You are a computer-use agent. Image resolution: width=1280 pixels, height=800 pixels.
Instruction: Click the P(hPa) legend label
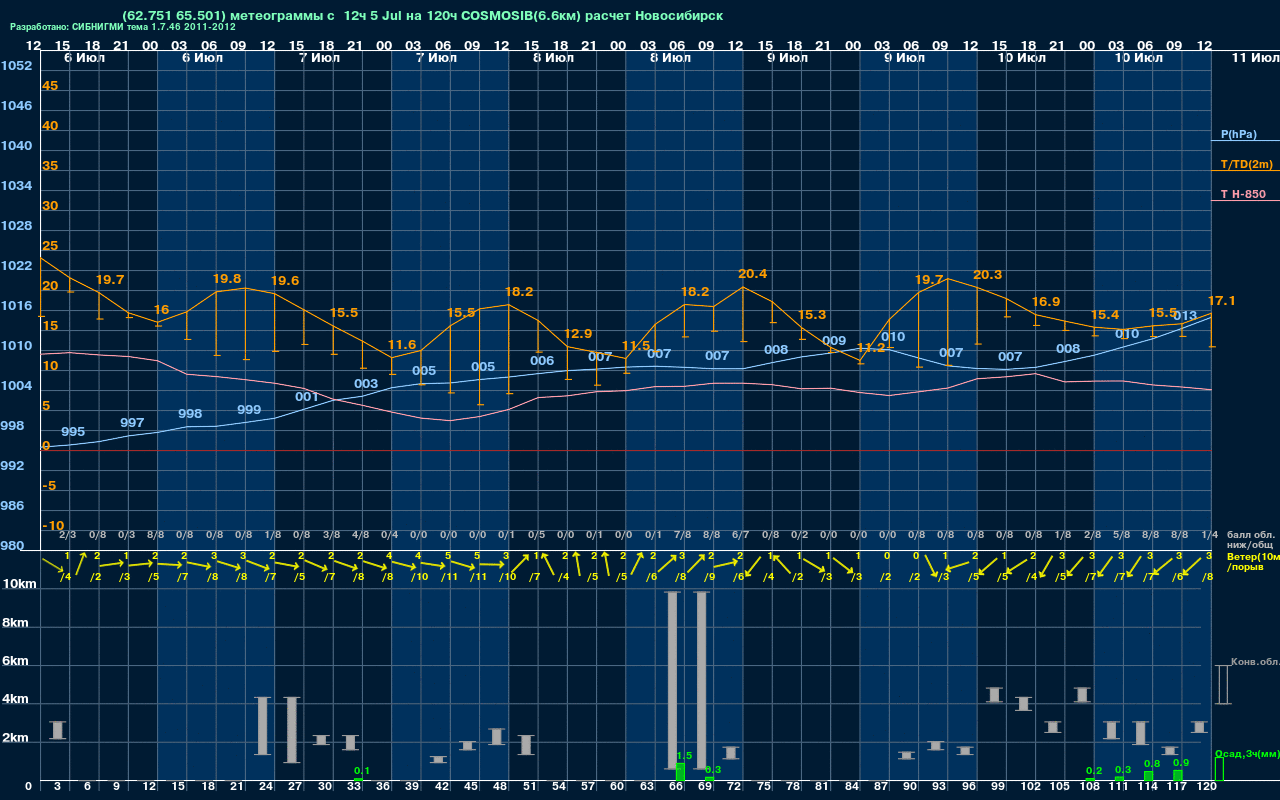pyautogui.click(x=1238, y=134)
